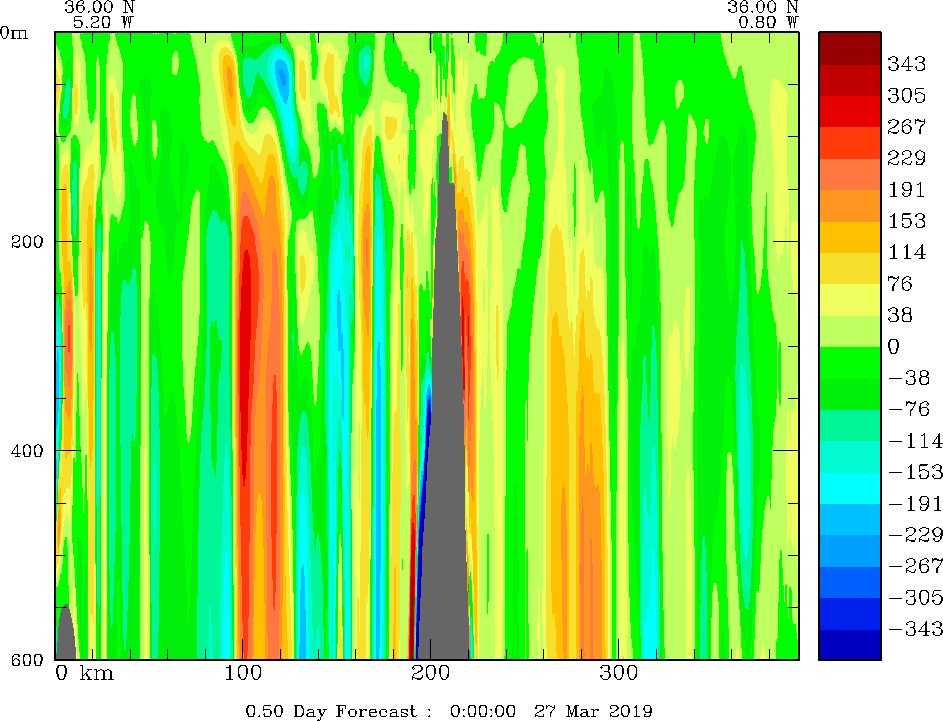
Task: Click the colorbar label -38
Action: (909, 378)
